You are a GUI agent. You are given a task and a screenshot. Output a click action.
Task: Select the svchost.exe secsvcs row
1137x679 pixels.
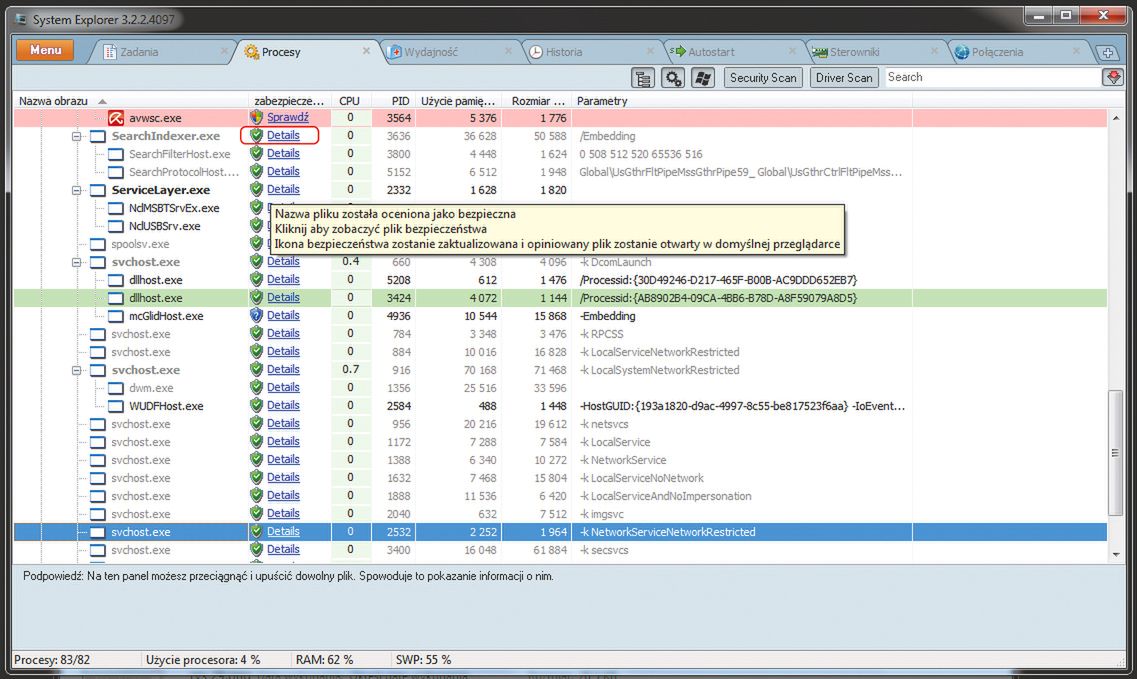[x=560, y=550]
